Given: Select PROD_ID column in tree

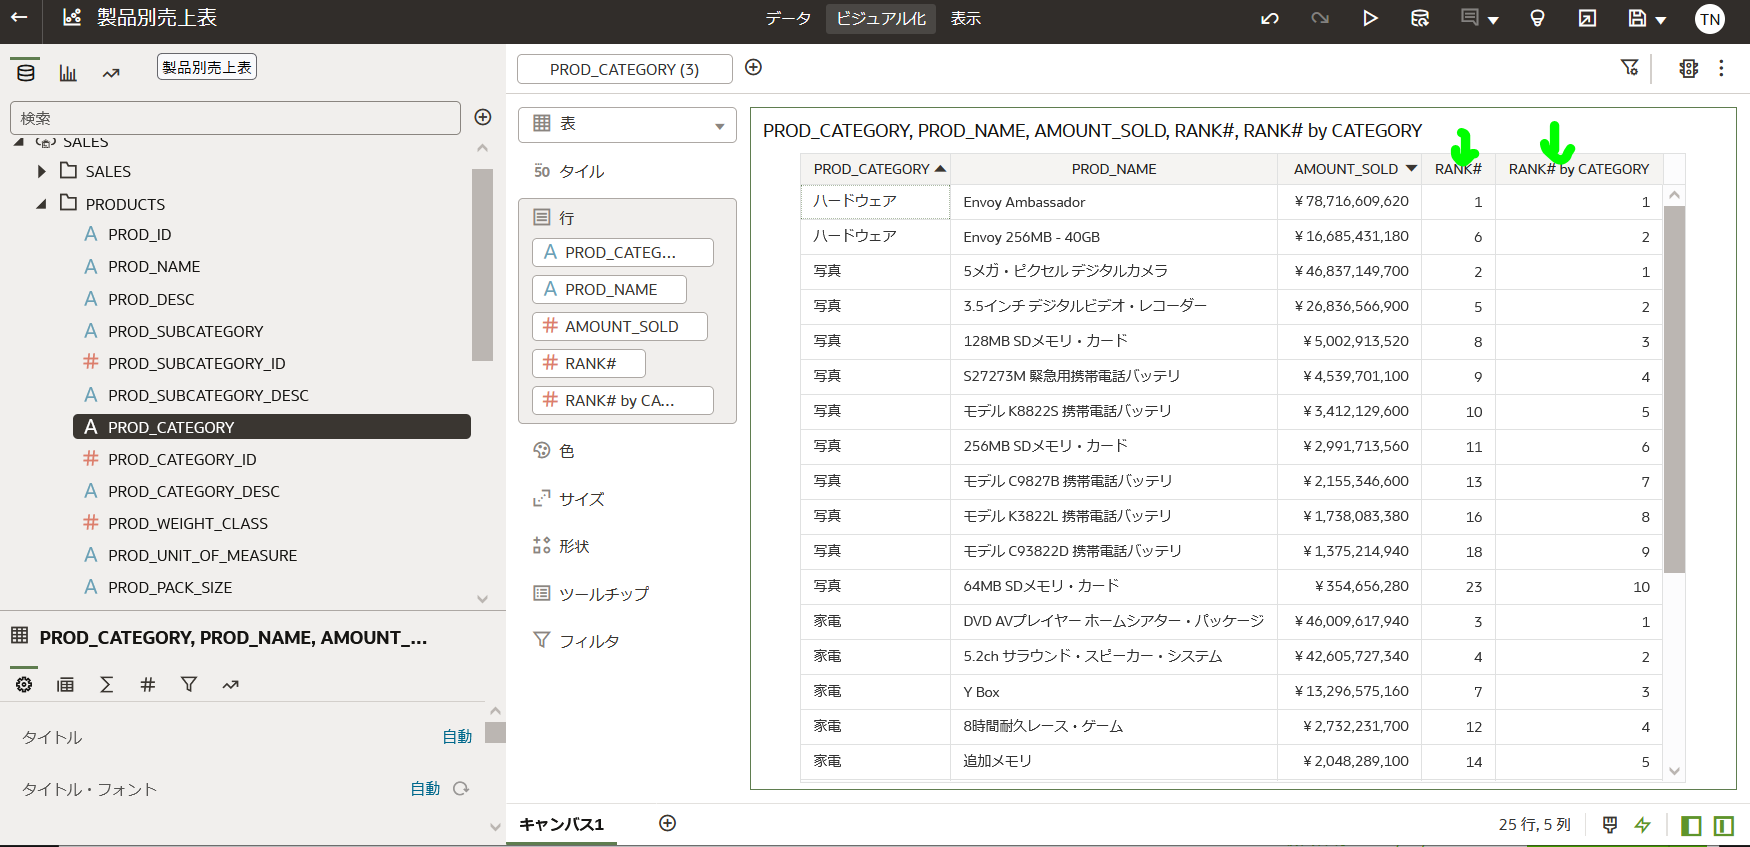Looking at the screenshot, I should [139, 234].
